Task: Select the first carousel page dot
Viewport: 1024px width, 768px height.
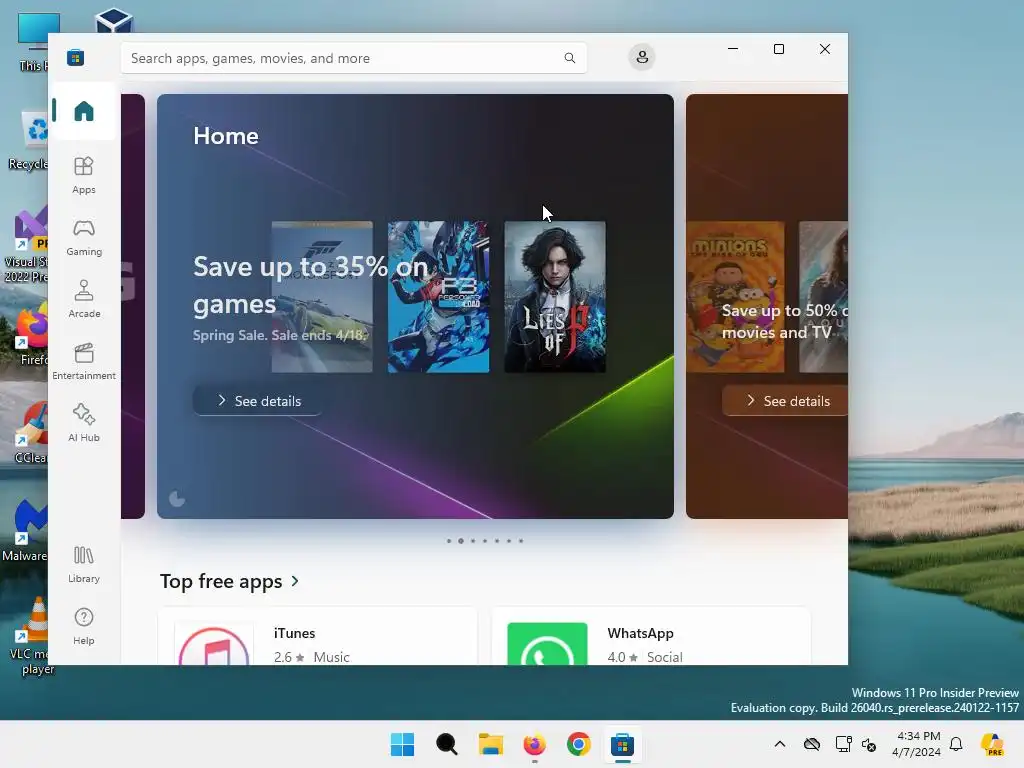Action: 449,541
